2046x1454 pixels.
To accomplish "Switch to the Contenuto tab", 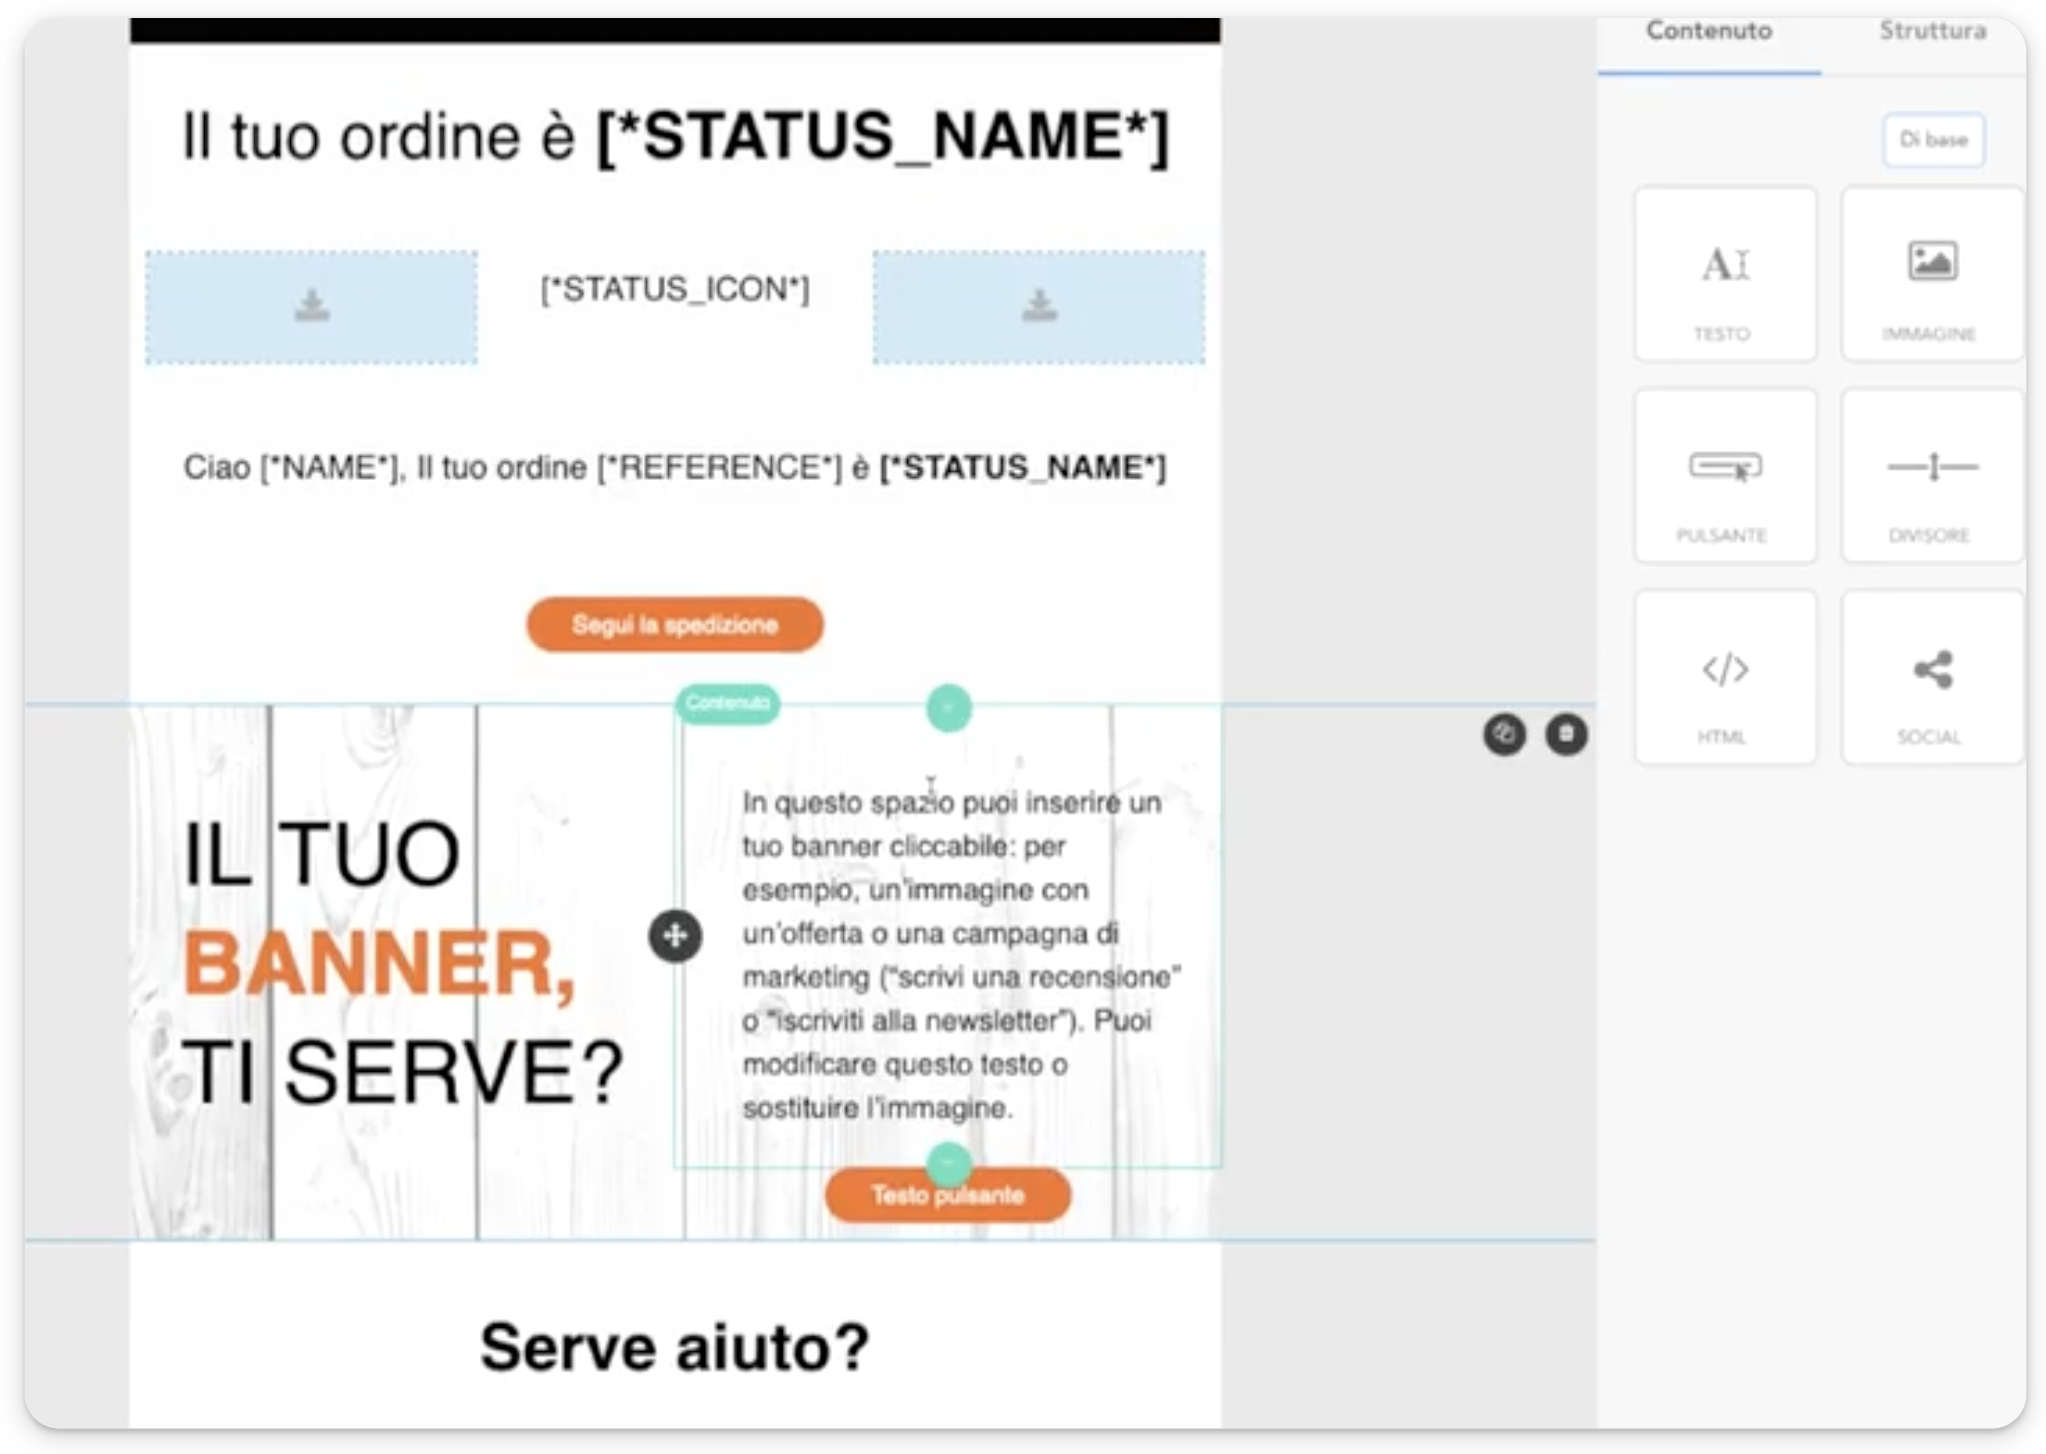I will coord(1708,30).
